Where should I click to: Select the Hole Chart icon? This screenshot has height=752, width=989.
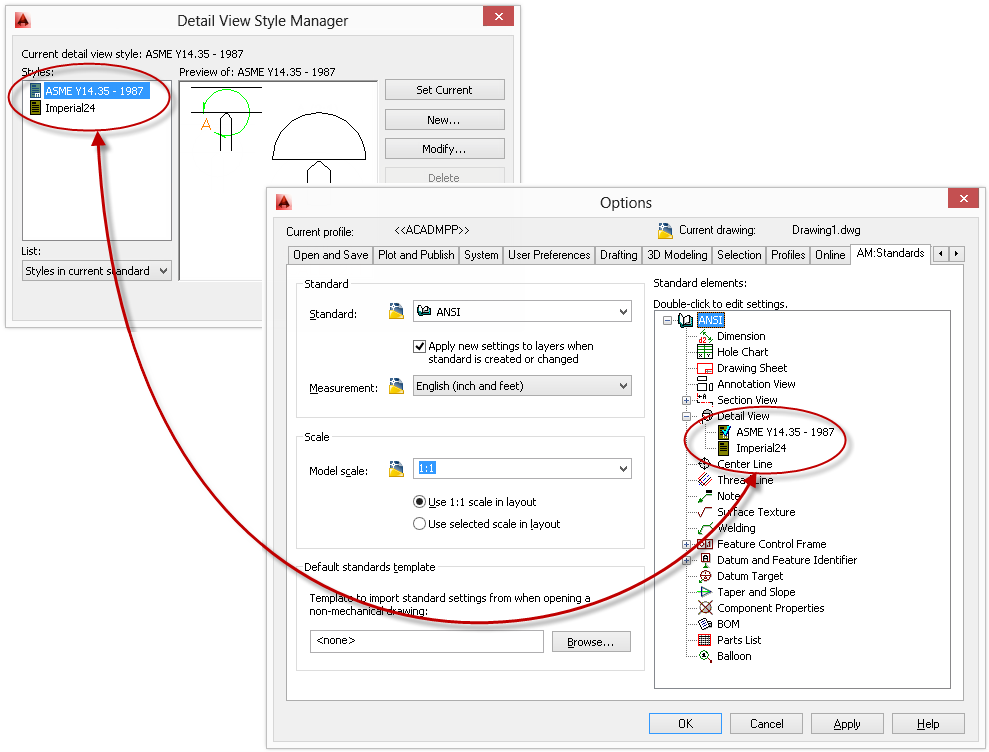(x=705, y=352)
